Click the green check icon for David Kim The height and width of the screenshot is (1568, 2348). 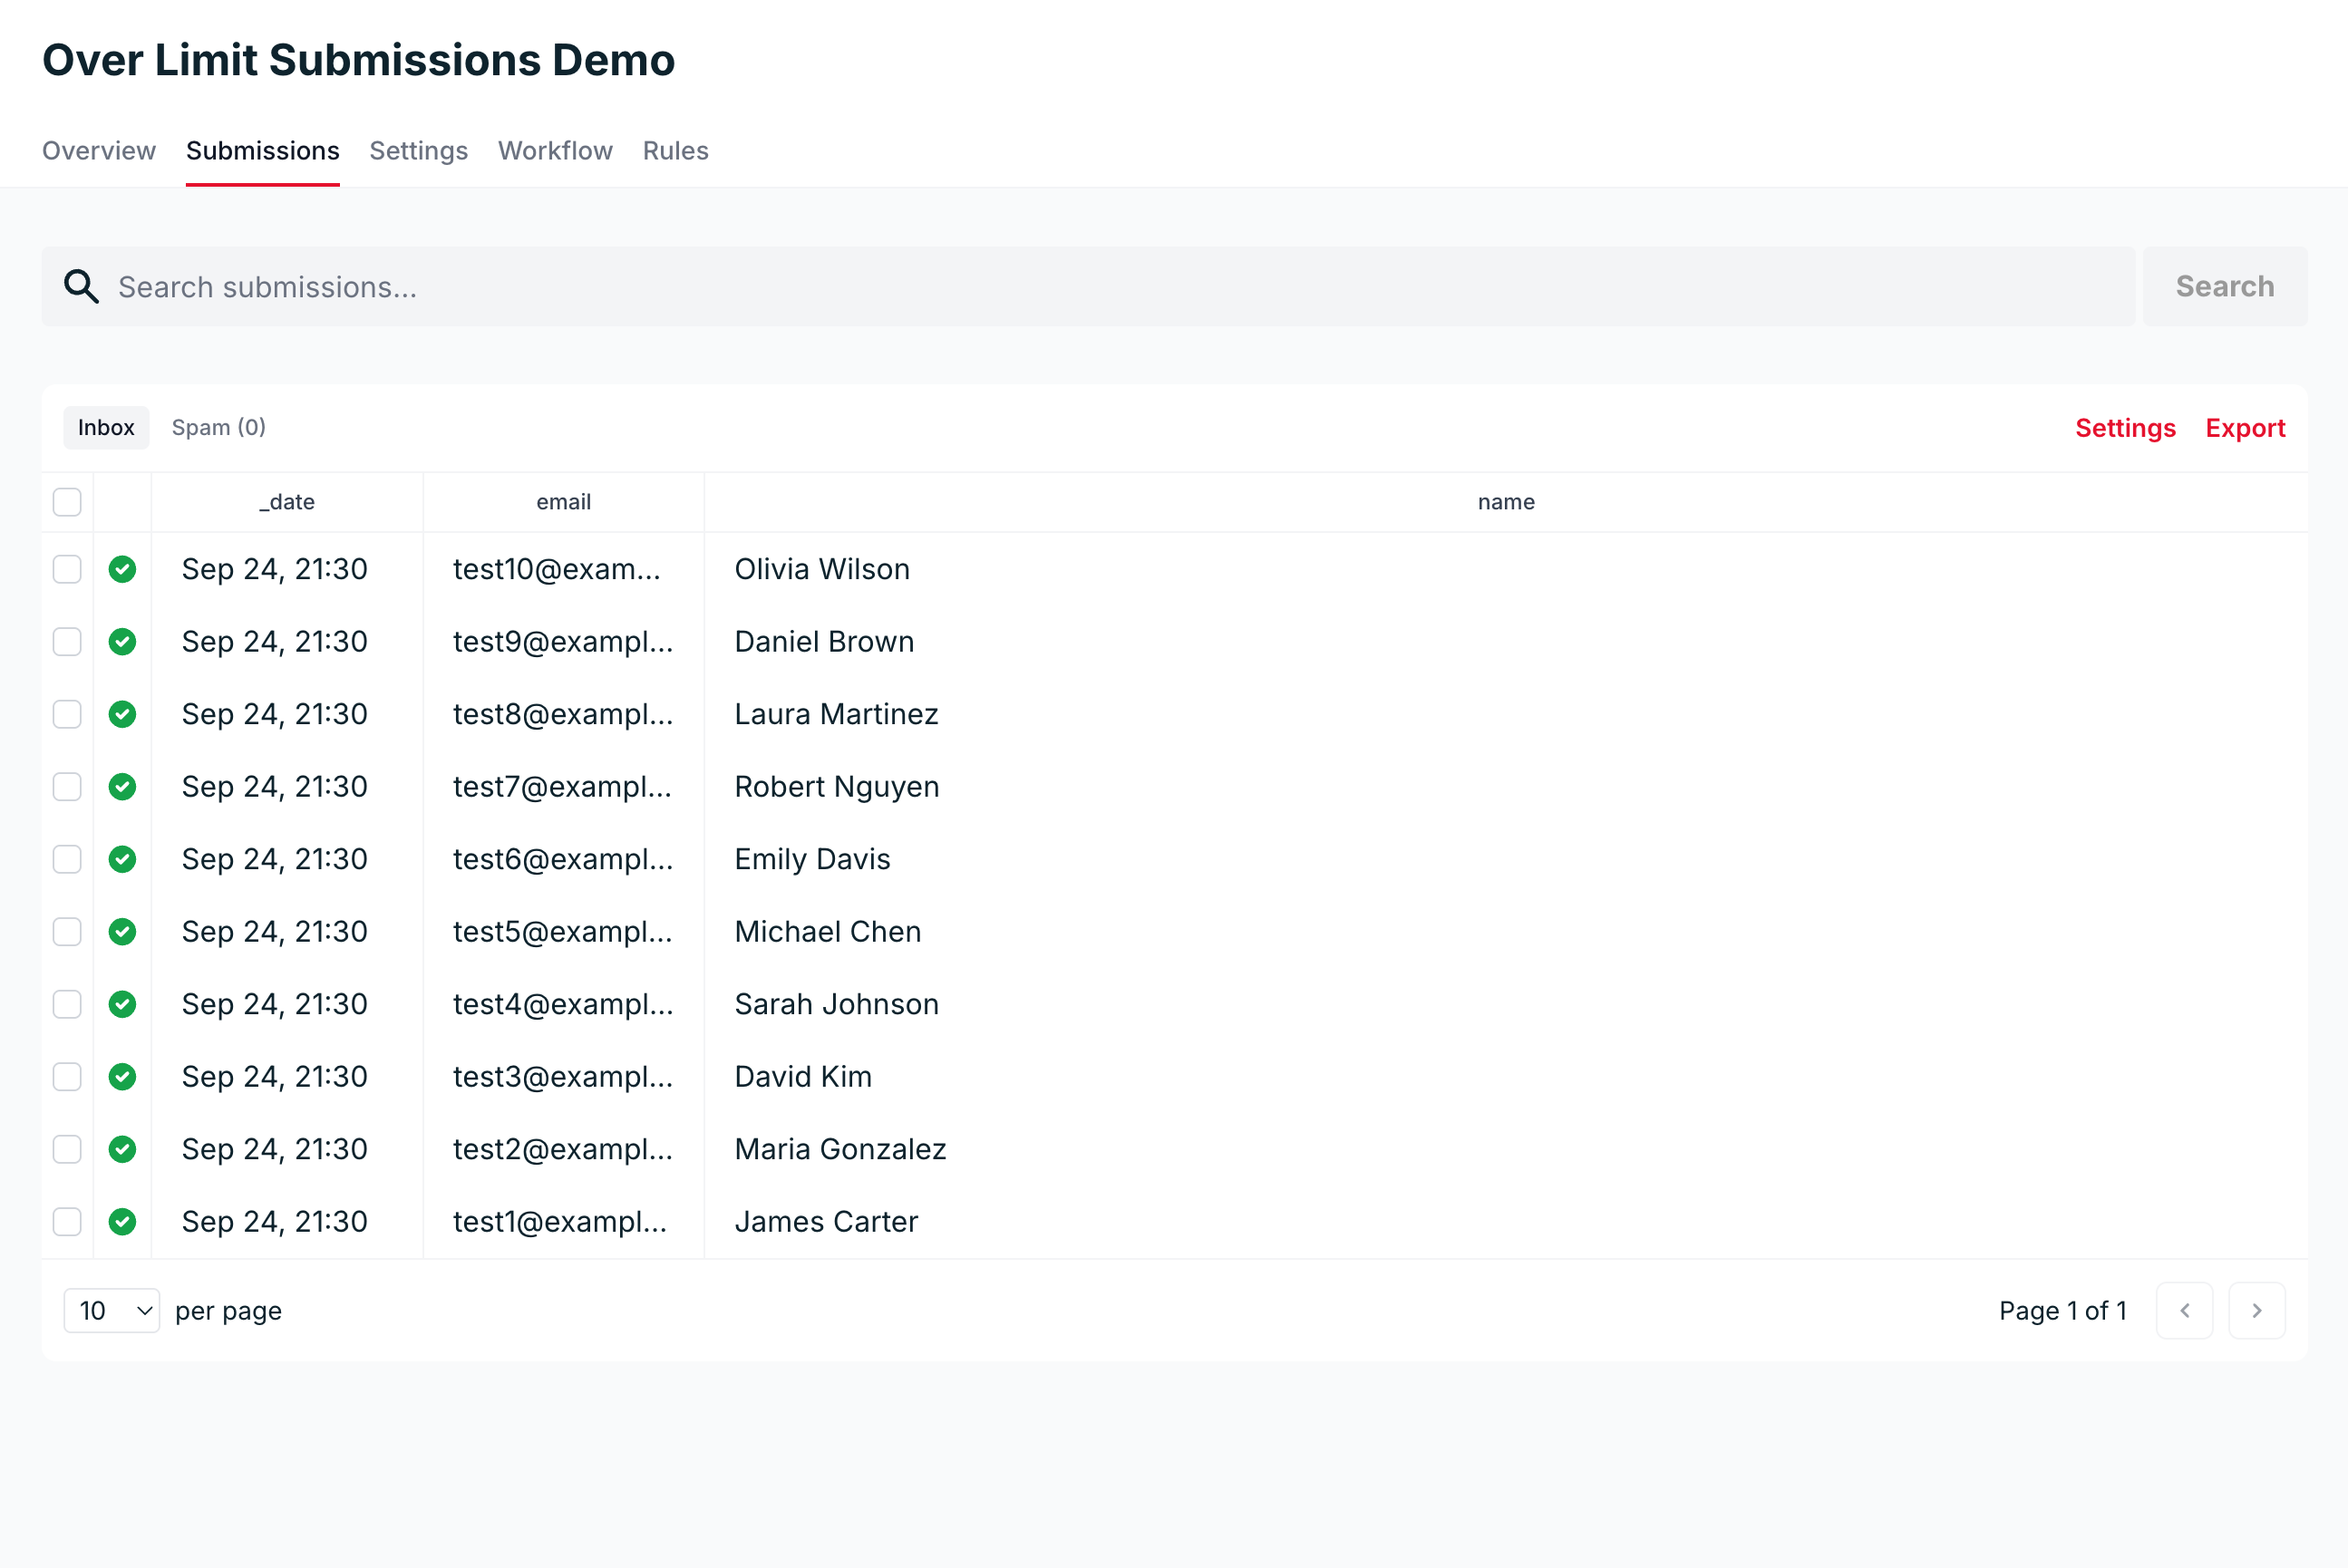[122, 1076]
